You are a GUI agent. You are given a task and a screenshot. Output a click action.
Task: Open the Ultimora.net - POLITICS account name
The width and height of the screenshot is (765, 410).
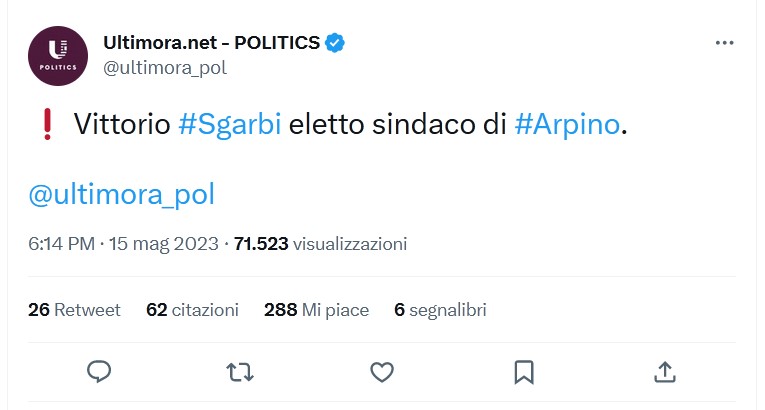tap(211, 43)
